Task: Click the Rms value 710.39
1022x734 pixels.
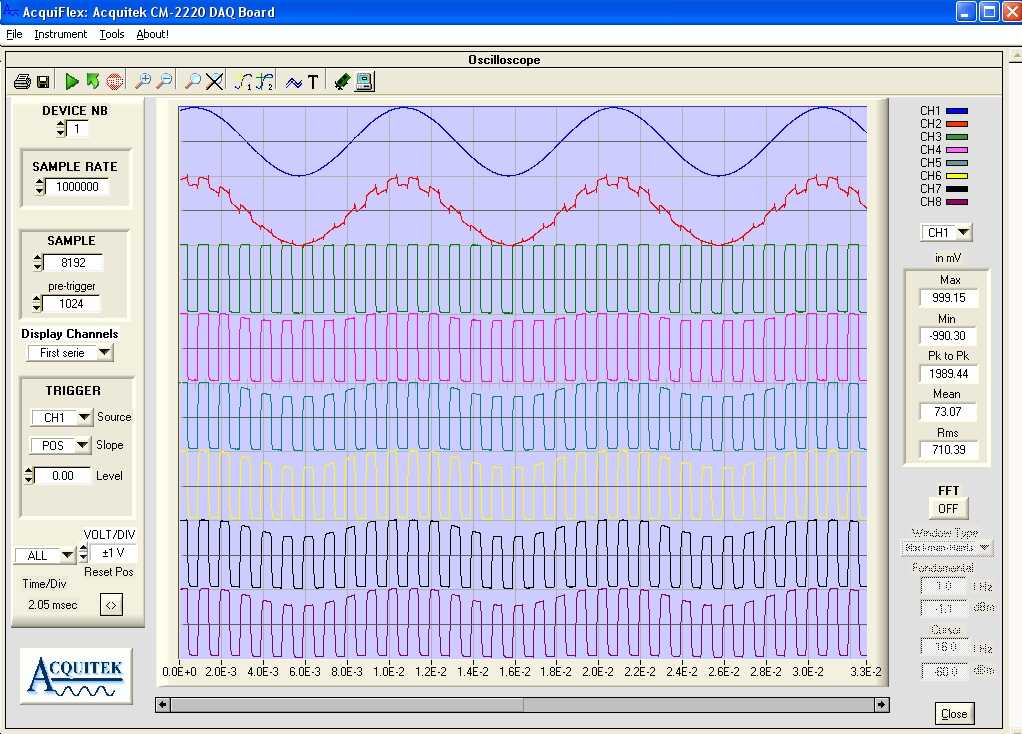Action: (x=948, y=449)
